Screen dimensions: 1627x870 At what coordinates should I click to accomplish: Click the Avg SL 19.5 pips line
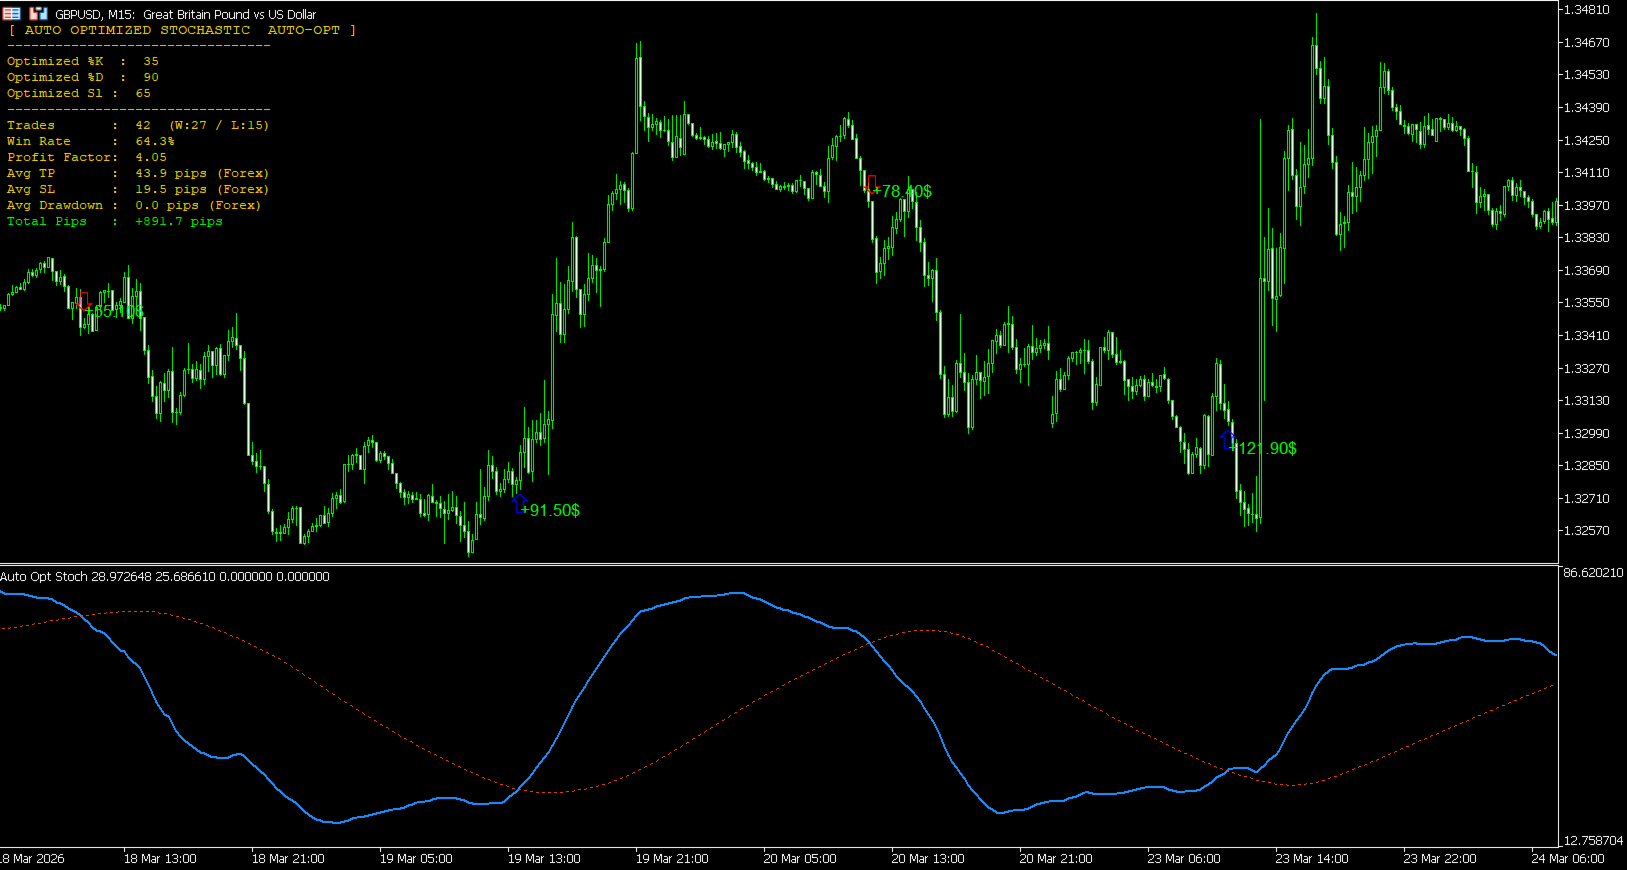pyautogui.click(x=138, y=189)
